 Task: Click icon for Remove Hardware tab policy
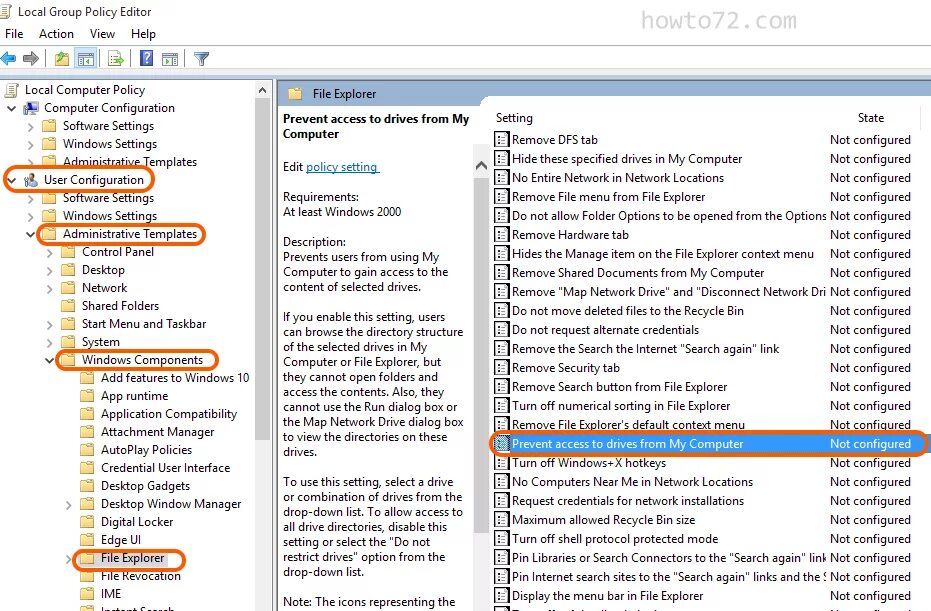click(502, 235)
